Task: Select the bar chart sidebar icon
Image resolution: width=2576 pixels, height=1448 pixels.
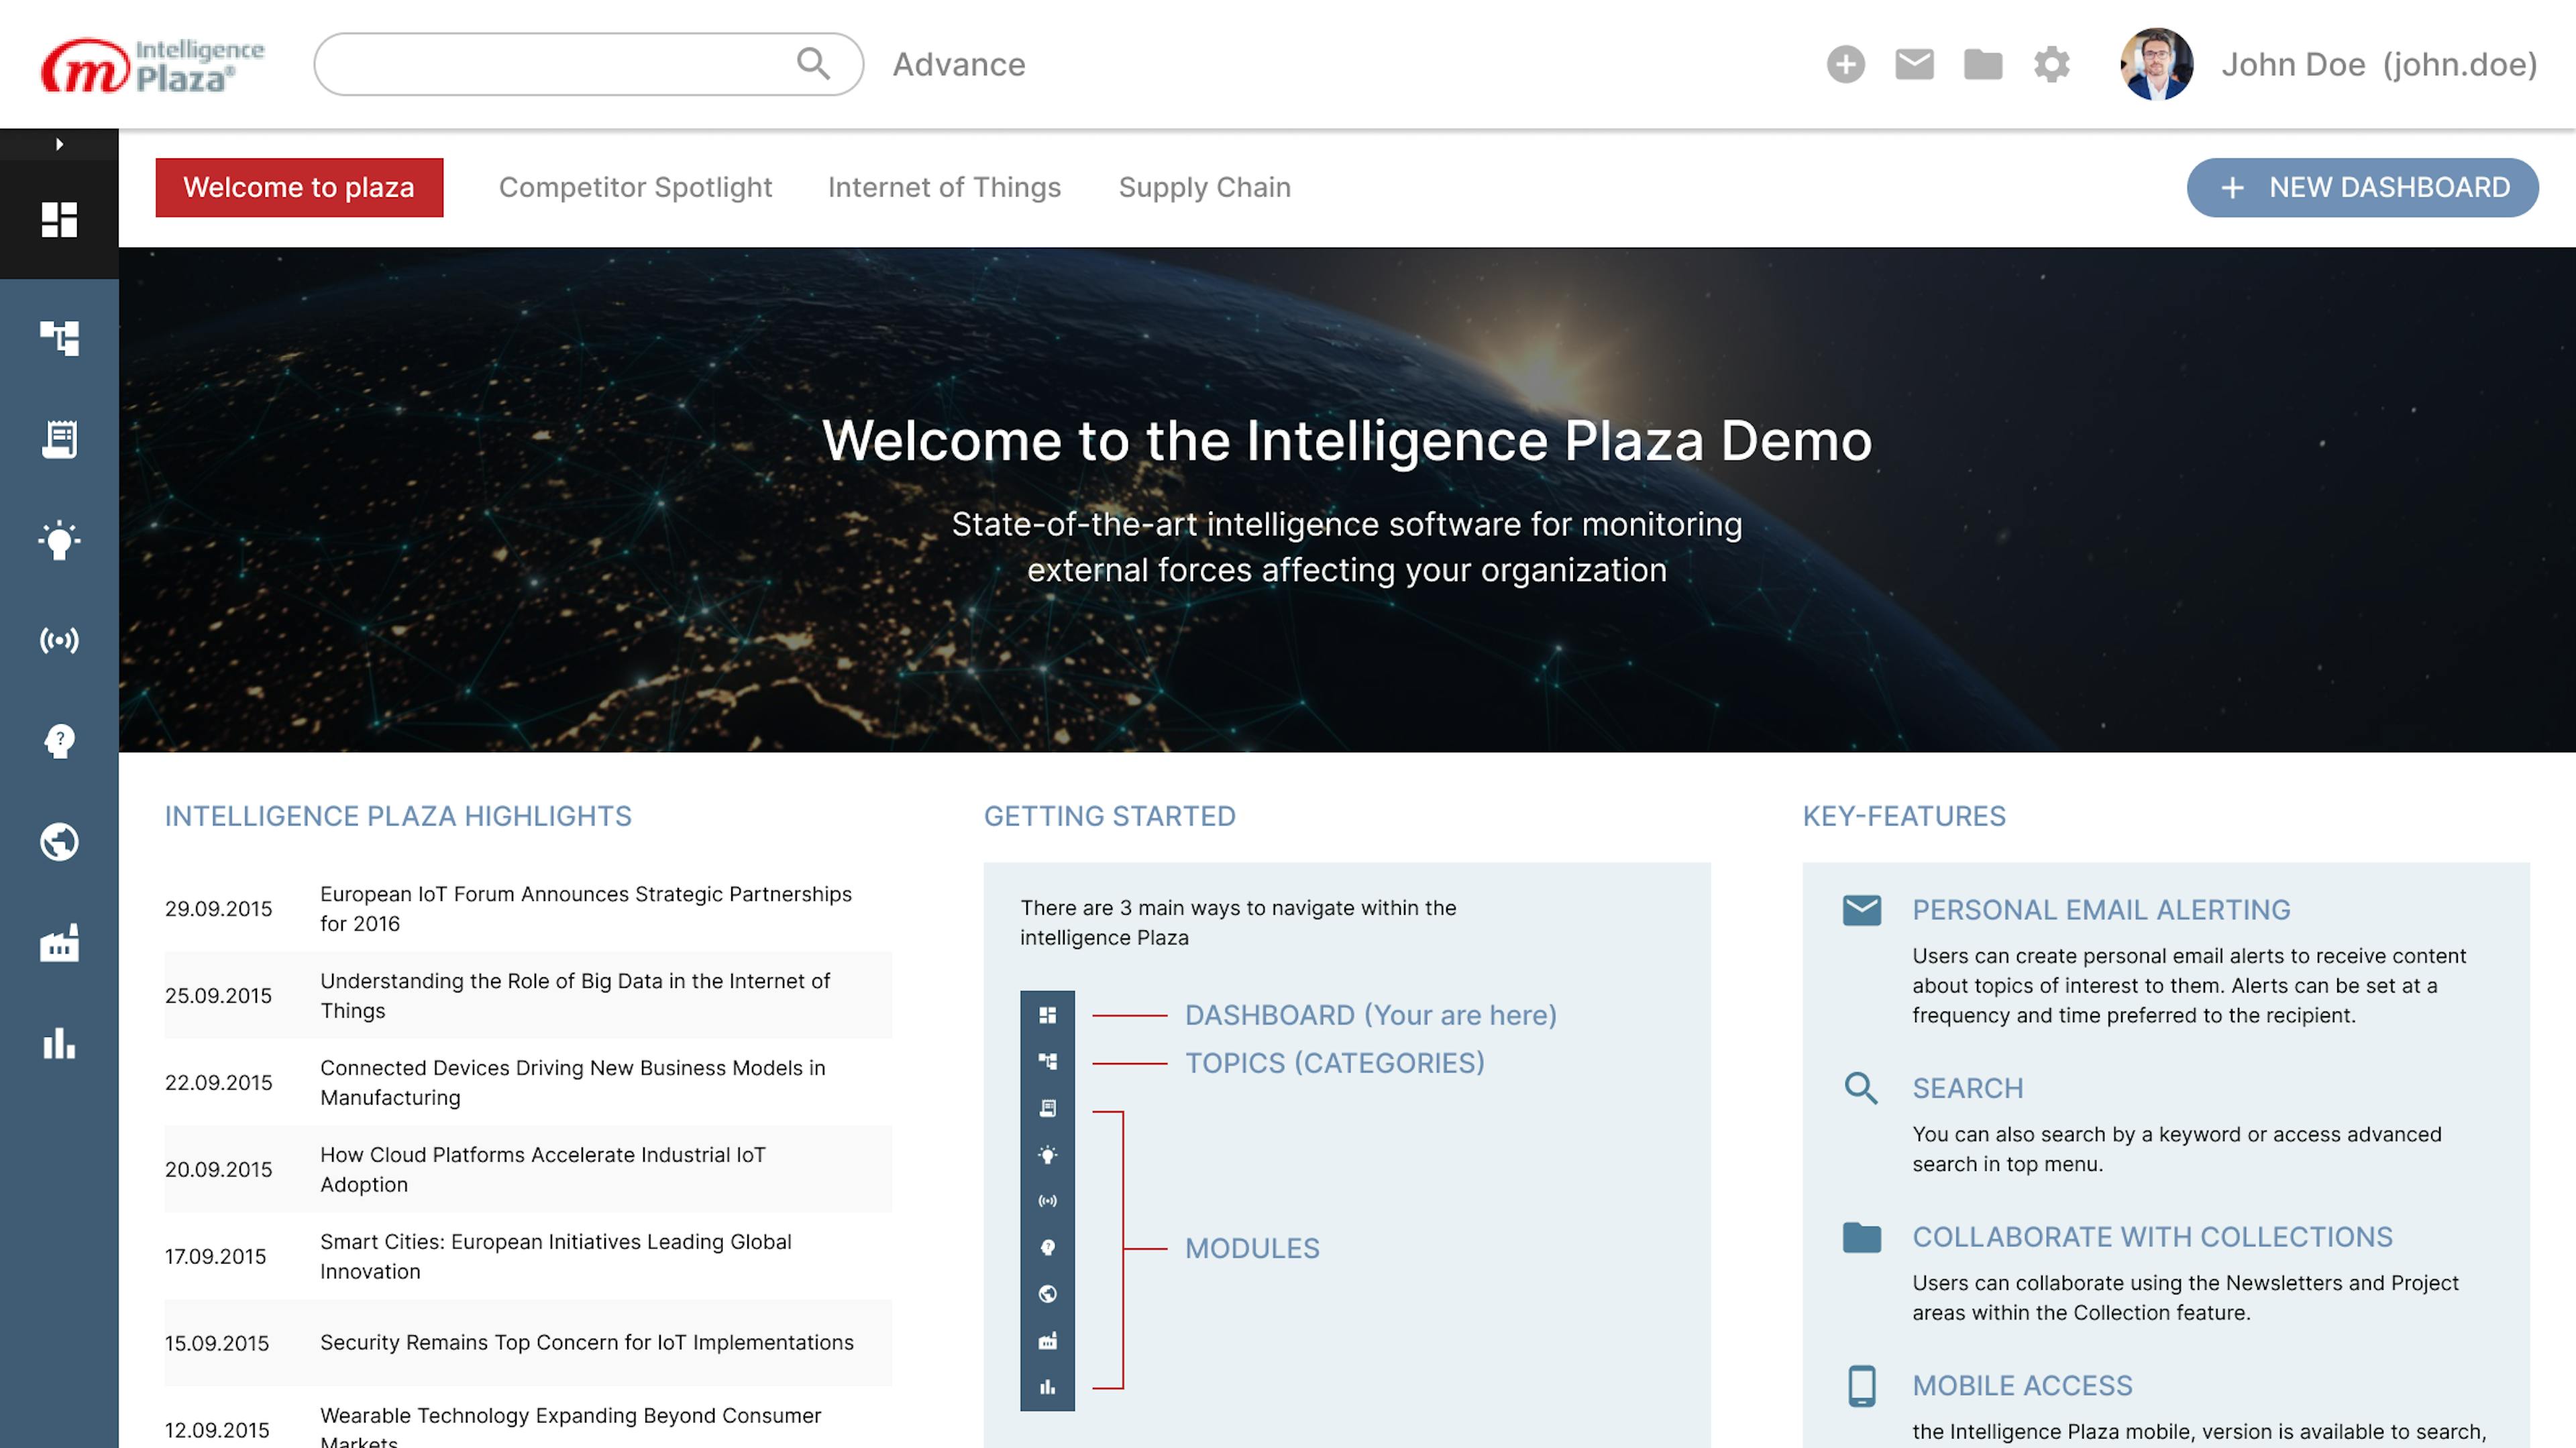Action: (59, 1043)
